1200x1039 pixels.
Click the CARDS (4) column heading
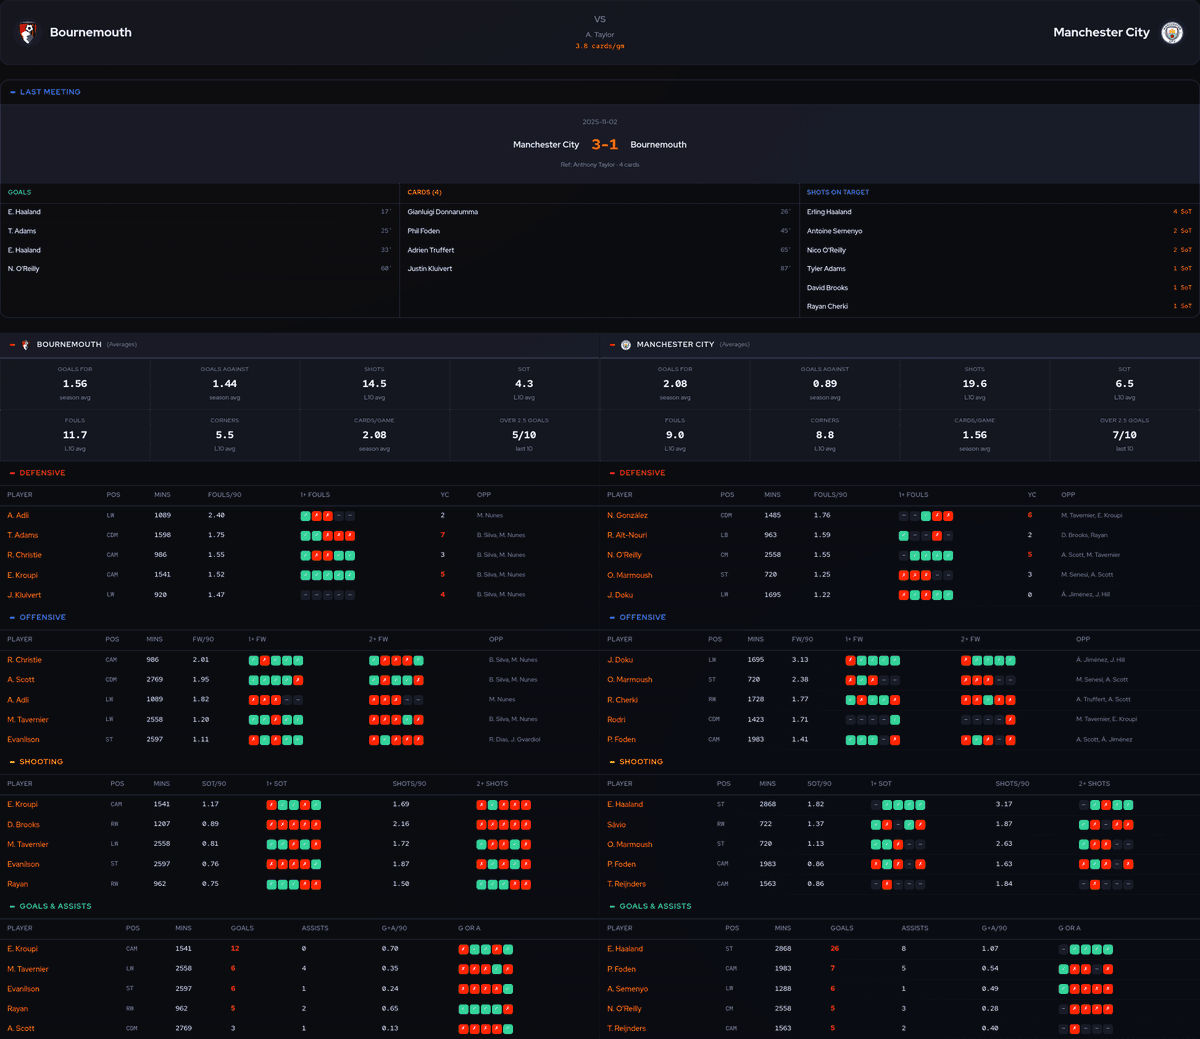coord(424,192)
